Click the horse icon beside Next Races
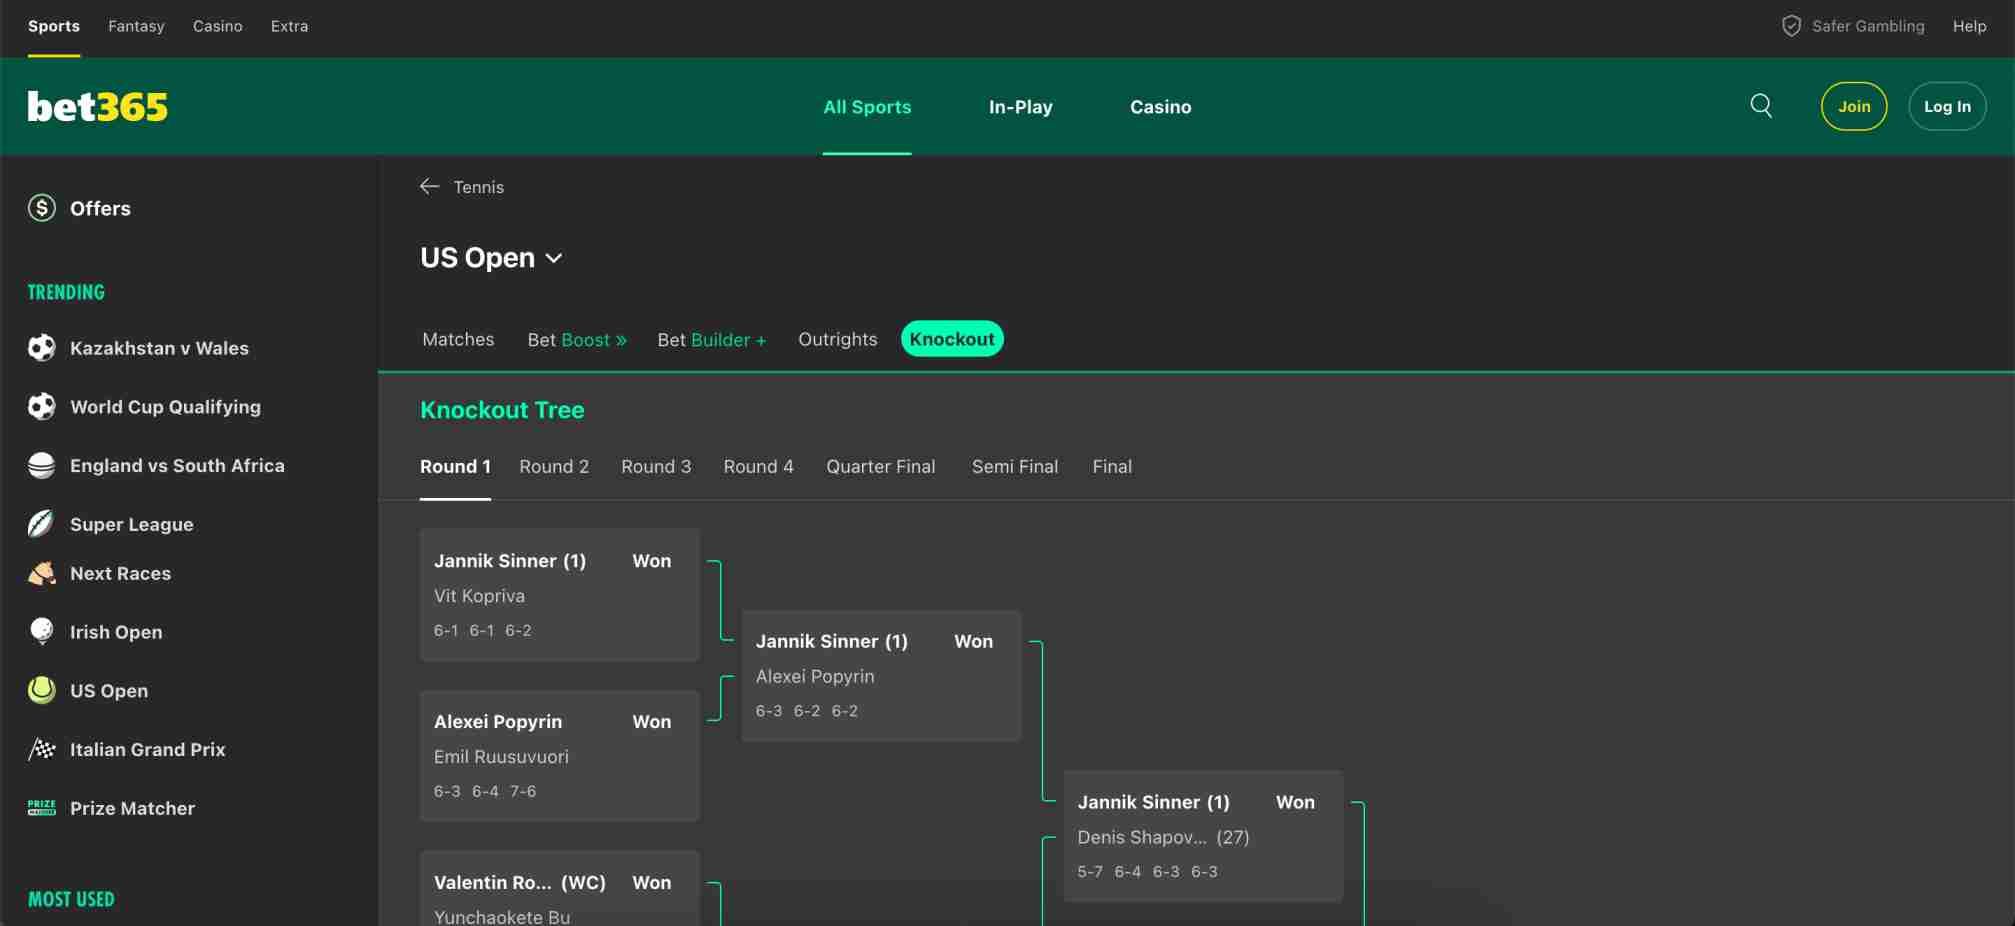2015x926 pixels. coord(42,573)
